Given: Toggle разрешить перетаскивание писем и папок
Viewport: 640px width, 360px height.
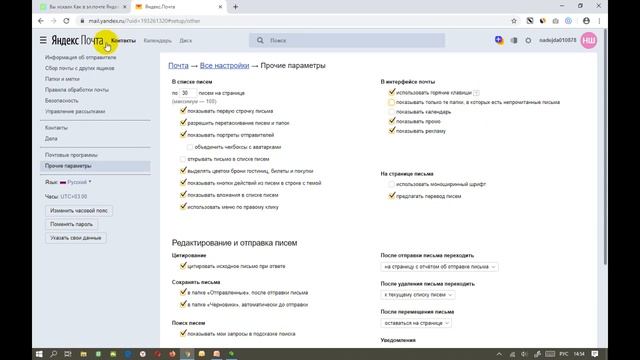Looking at the screenshot, I should [183, 122].
